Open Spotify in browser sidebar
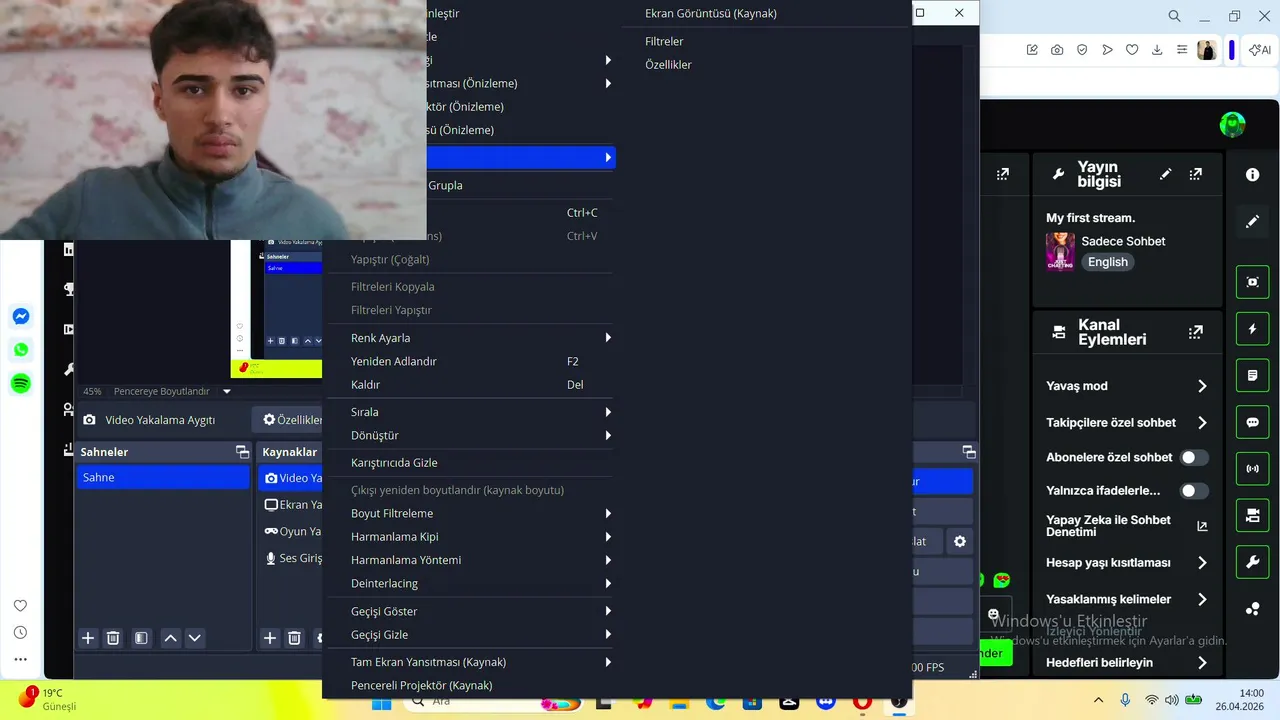Viewport: 1280px width, 720px height. click(20, 383)
